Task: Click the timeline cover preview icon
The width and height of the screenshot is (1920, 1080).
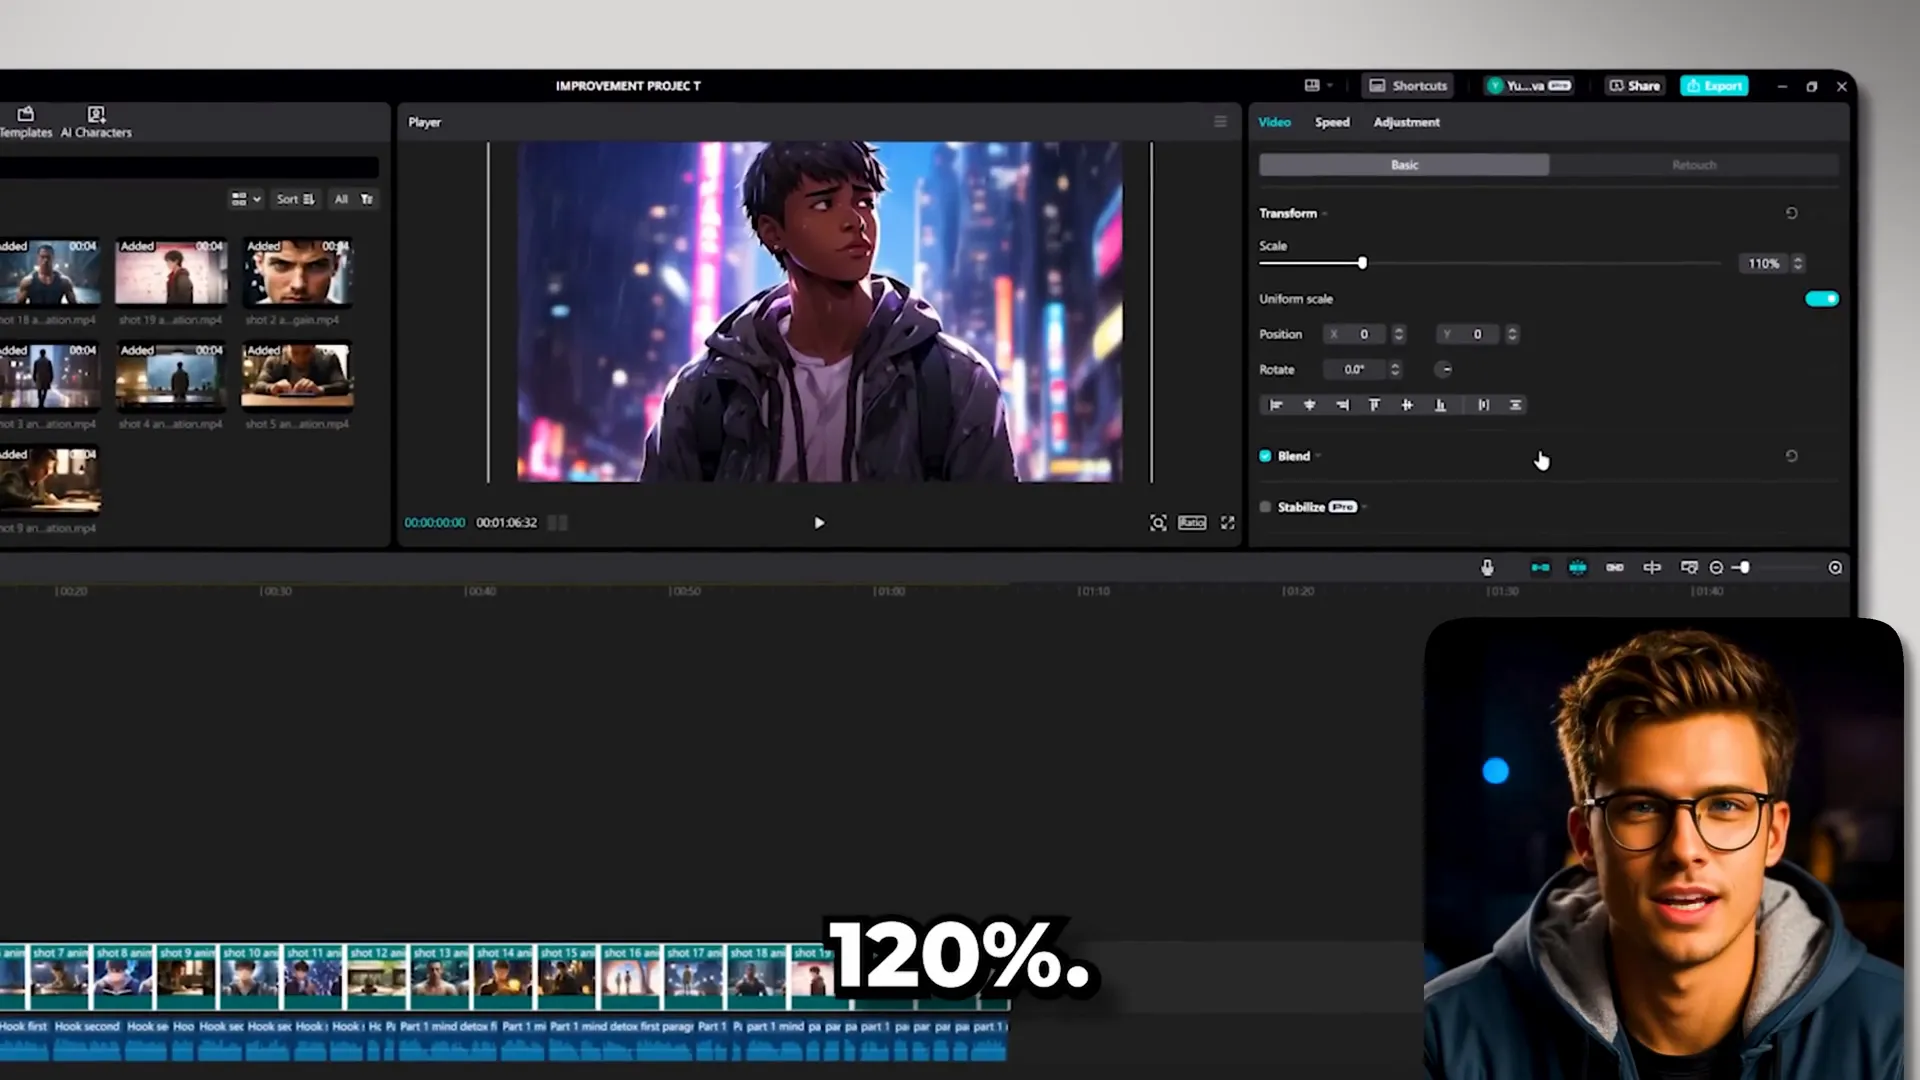Action: coord(1689,568)
